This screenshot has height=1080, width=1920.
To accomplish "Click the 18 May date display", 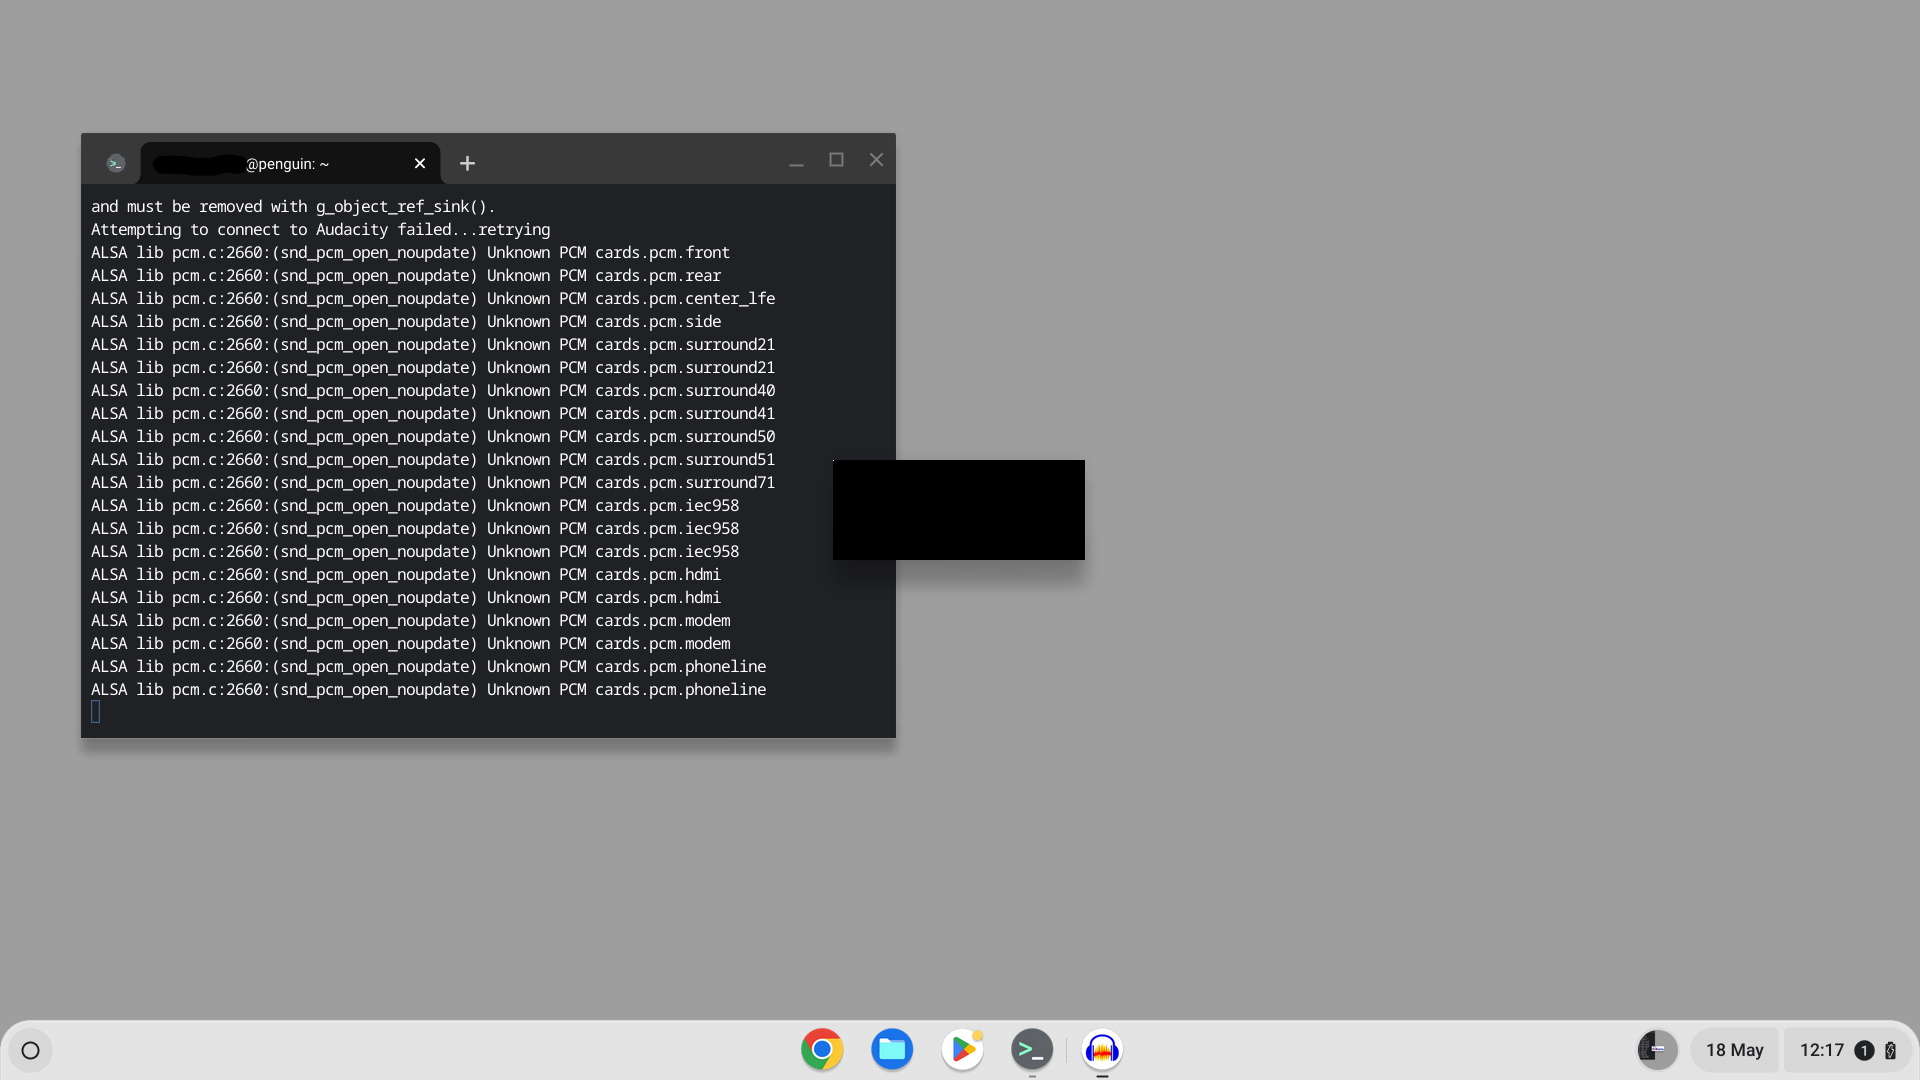I will [1735, 1050].
